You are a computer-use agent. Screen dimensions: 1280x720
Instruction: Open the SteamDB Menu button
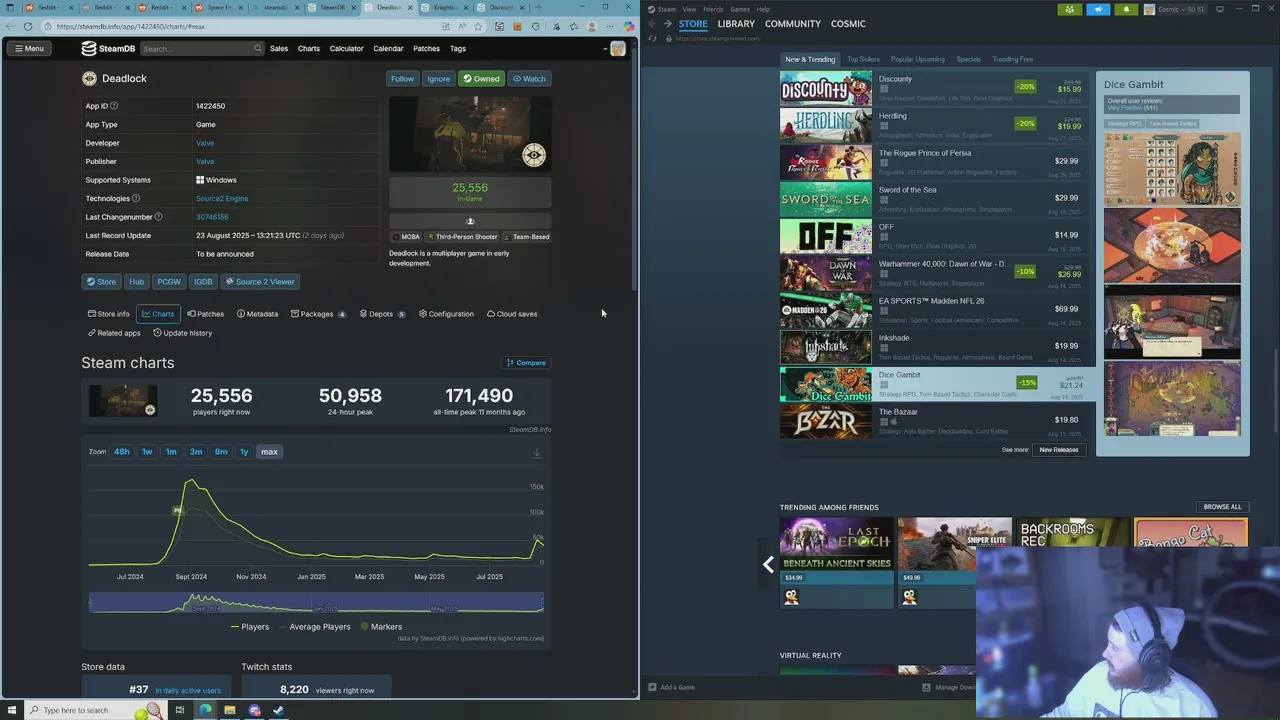pyautogui.click(x=29, y=48)
